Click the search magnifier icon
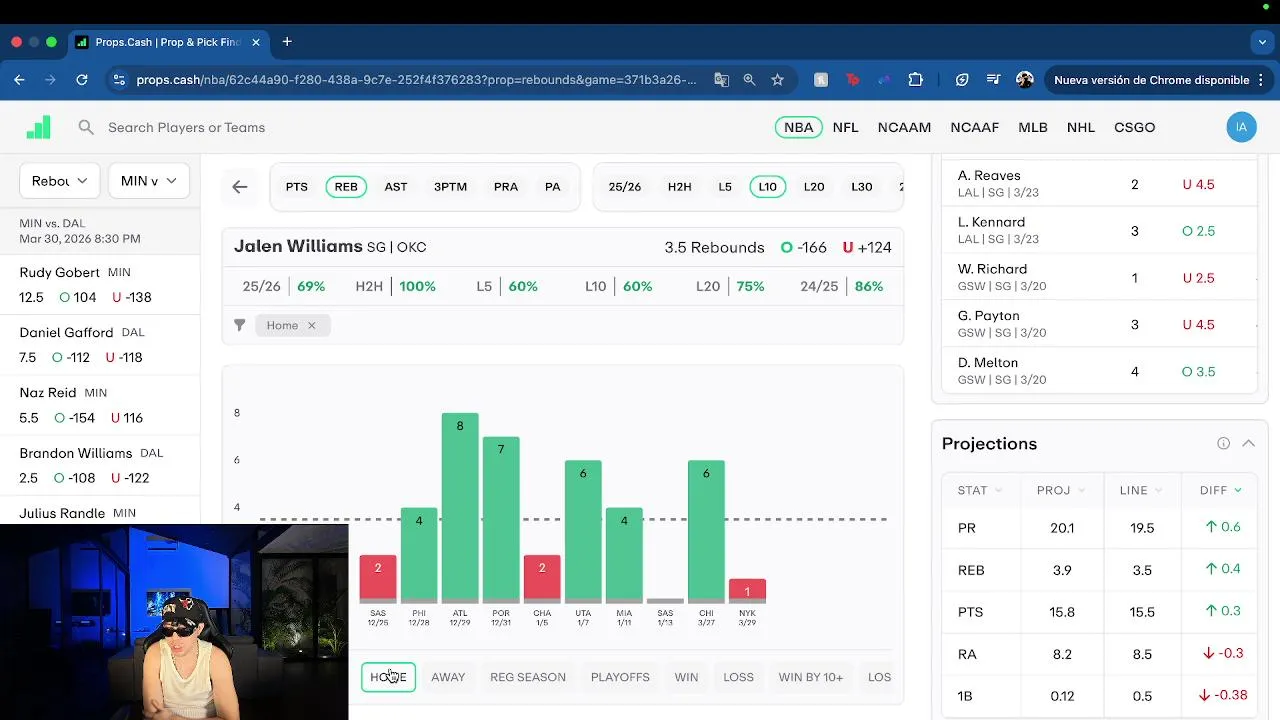 pos(86,127)
